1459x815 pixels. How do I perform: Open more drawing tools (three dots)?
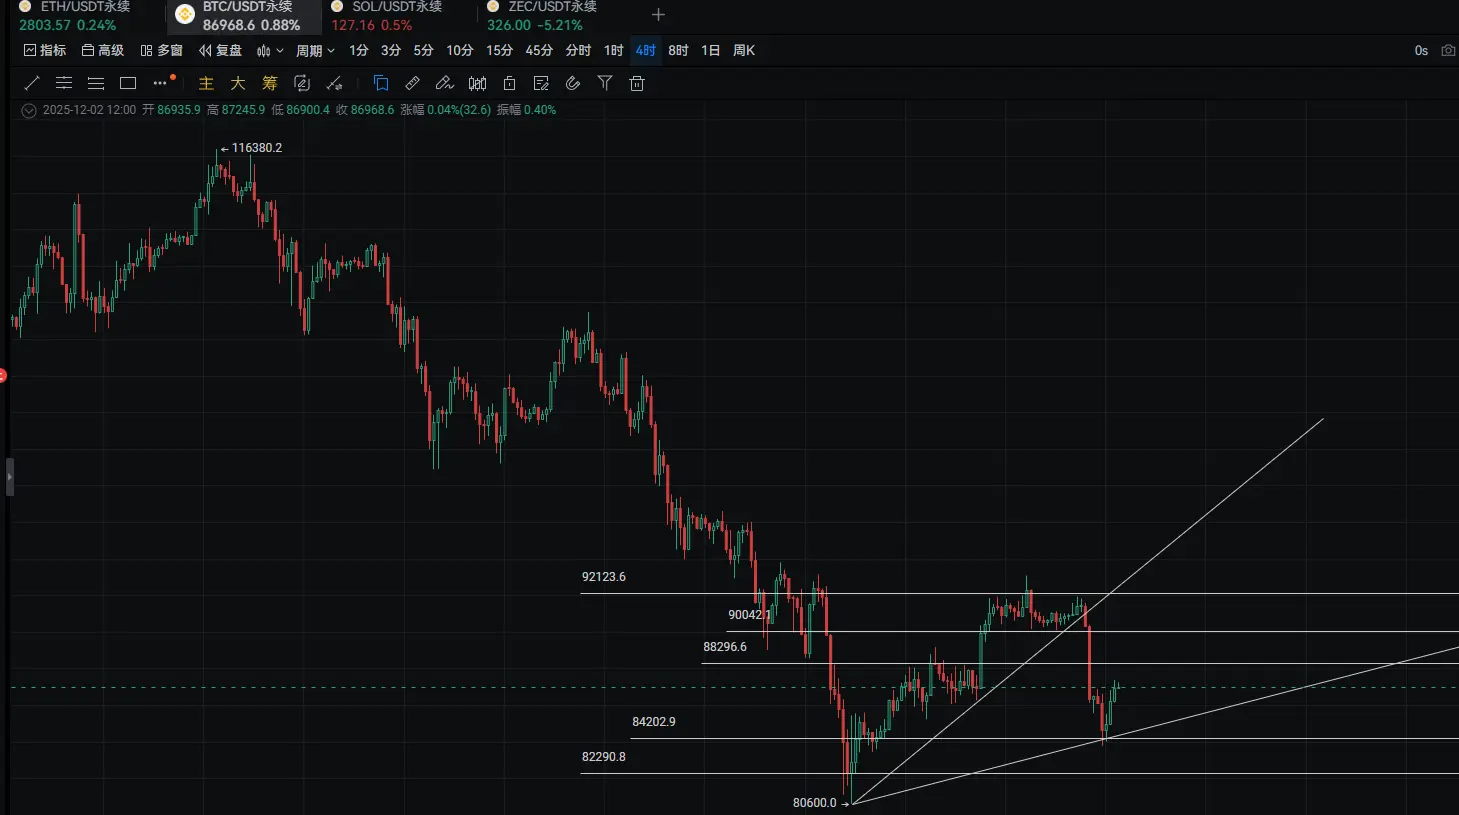click(x=161, y=83)
